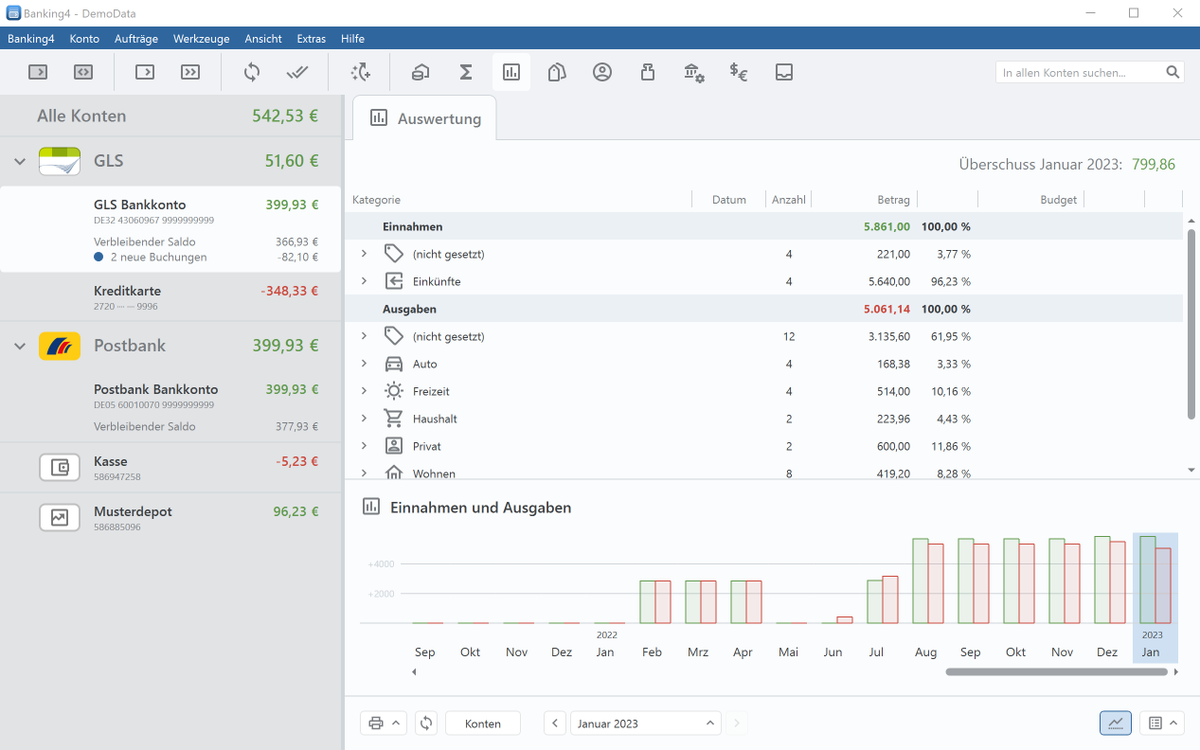This screenshot has width=1200, height=750.
Task: Go to previous month with left arrow
Action: point(556,723)
